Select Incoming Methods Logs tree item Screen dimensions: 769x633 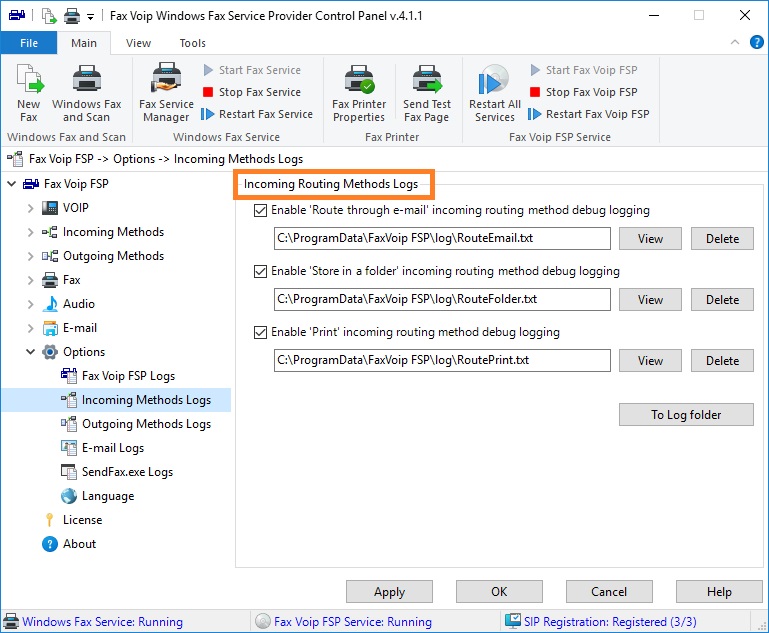point(136,400)
